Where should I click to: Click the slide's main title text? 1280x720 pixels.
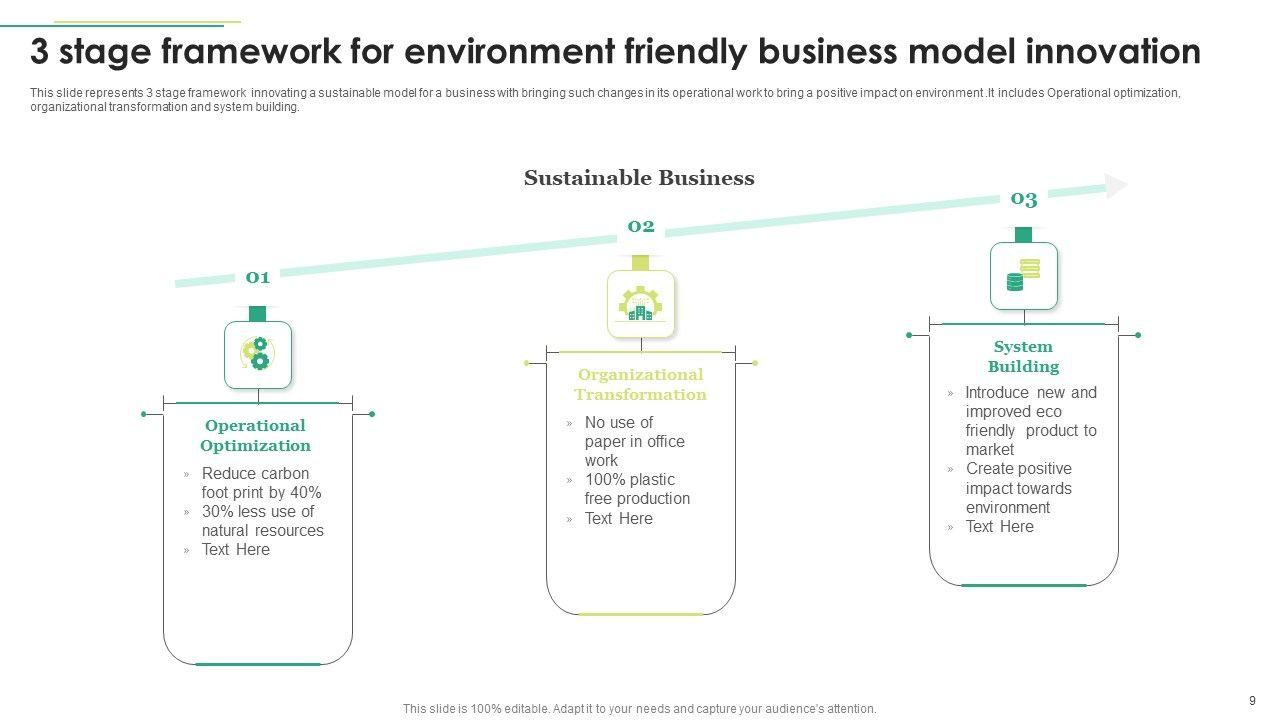click(x=615, y=51)
